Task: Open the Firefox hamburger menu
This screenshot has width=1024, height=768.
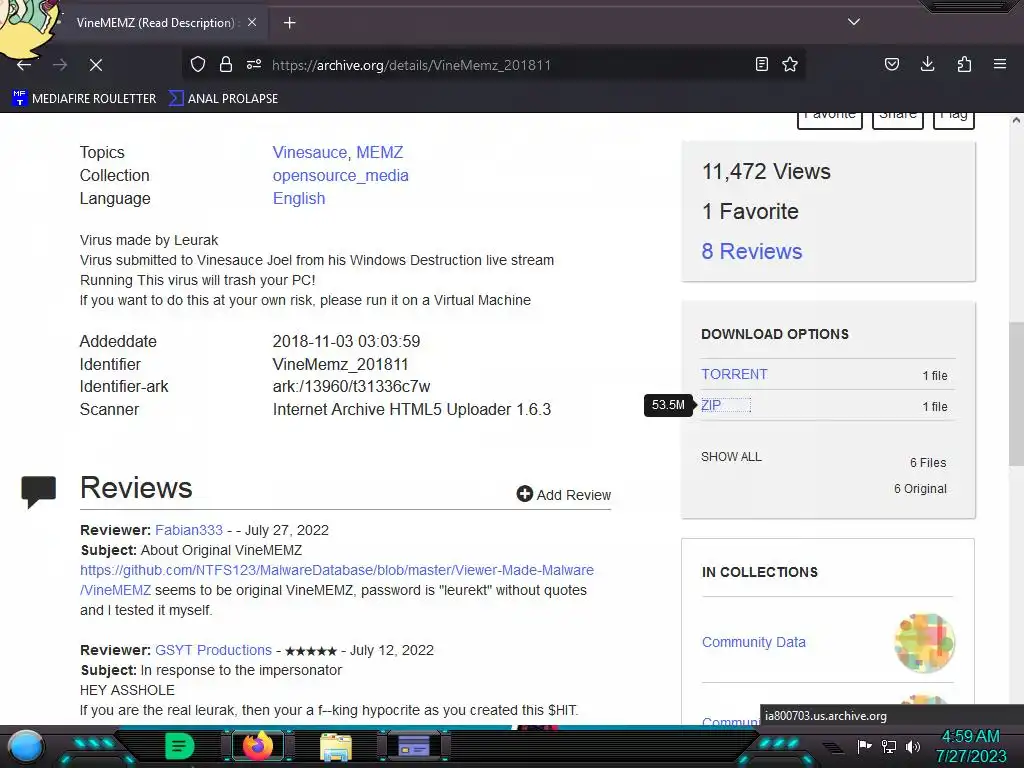Action: tap(1000, 64)
